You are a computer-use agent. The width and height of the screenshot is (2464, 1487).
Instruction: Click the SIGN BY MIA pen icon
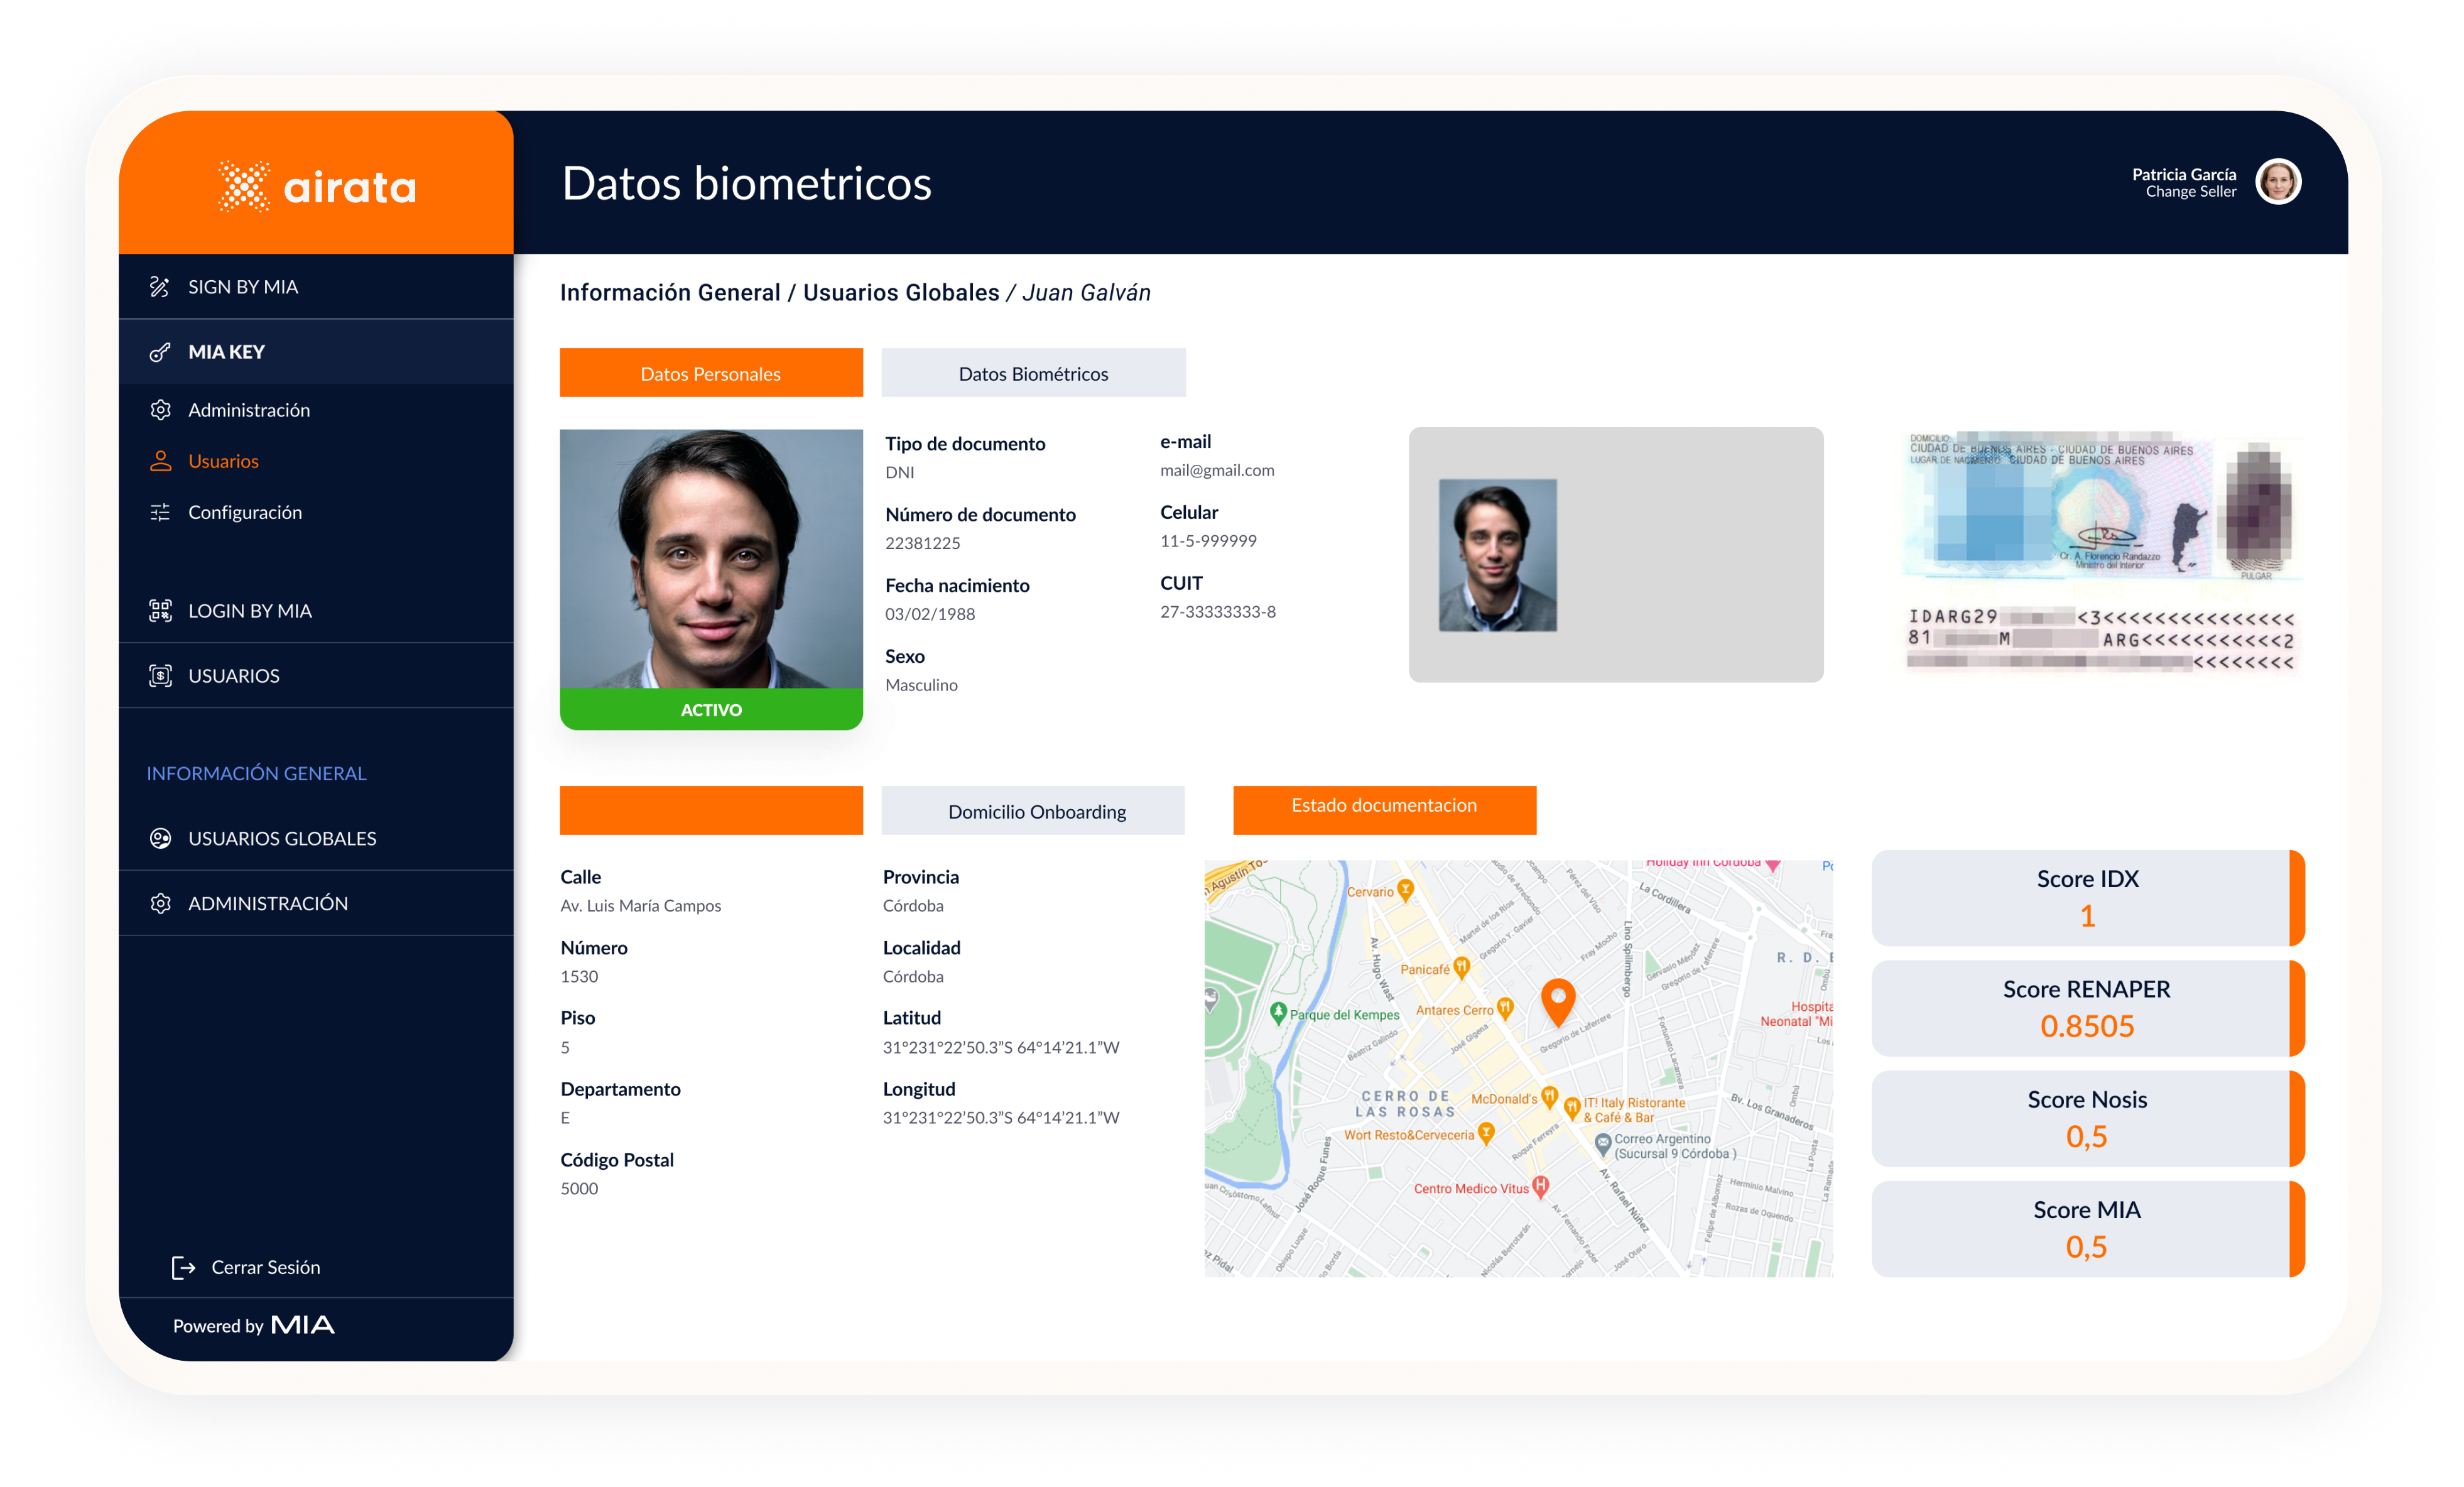tap(160, 287)
